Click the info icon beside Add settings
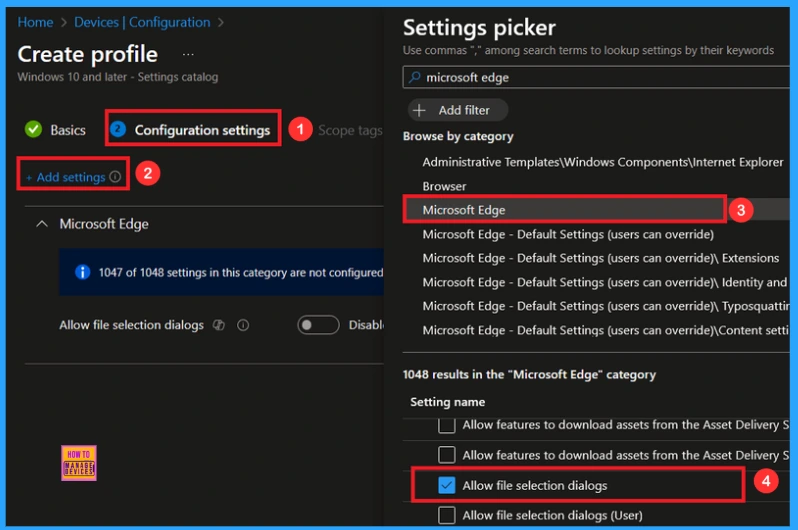 [116, 176]
